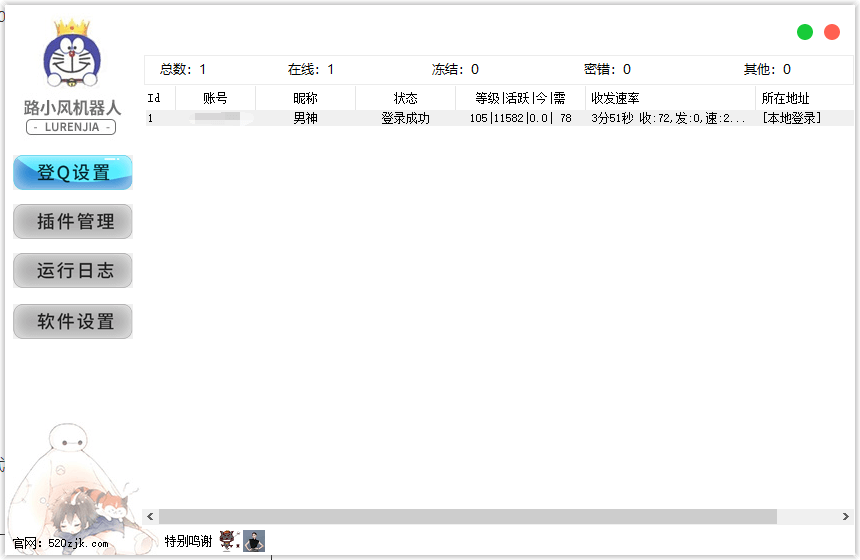Click the red circle window button
This screenshot has width=860, height=560.
(x=832, y=32)
